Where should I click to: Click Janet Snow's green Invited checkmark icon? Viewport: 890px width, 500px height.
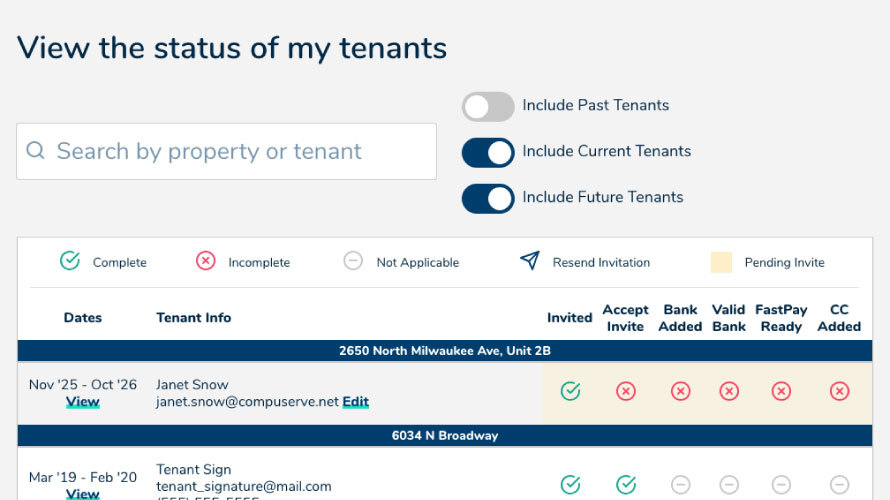(570, 391)
